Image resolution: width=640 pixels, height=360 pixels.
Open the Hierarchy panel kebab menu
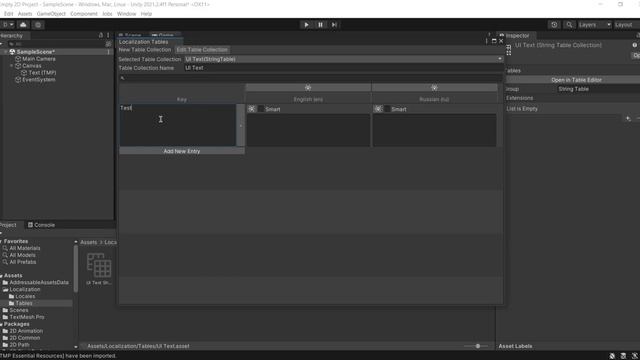coord(108,36)
